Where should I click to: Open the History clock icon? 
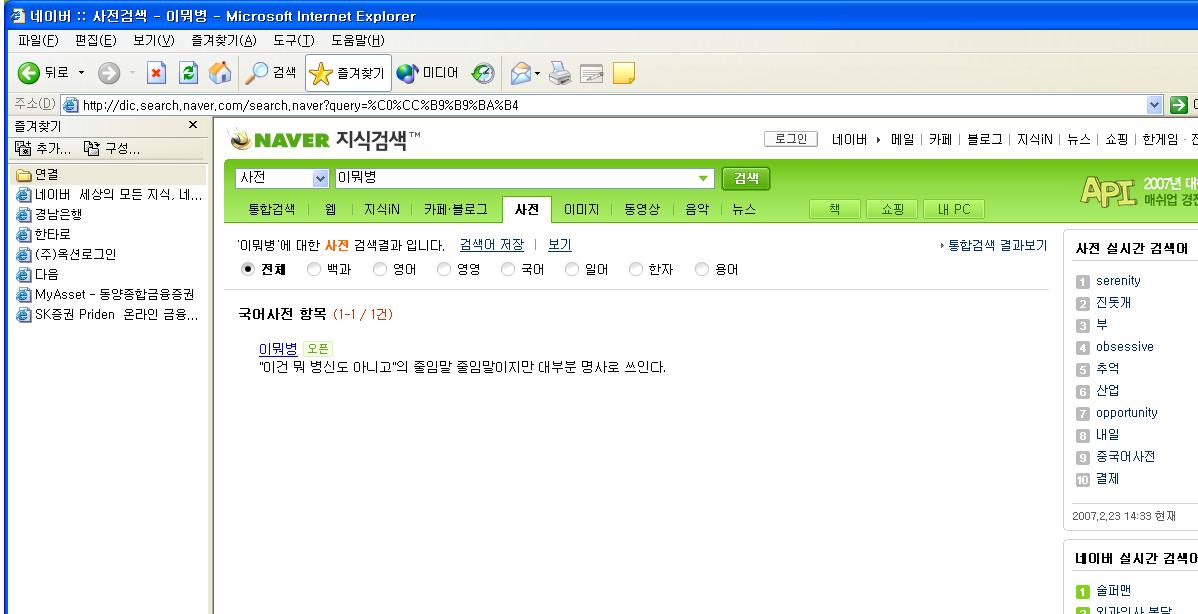tap(483, 73)
